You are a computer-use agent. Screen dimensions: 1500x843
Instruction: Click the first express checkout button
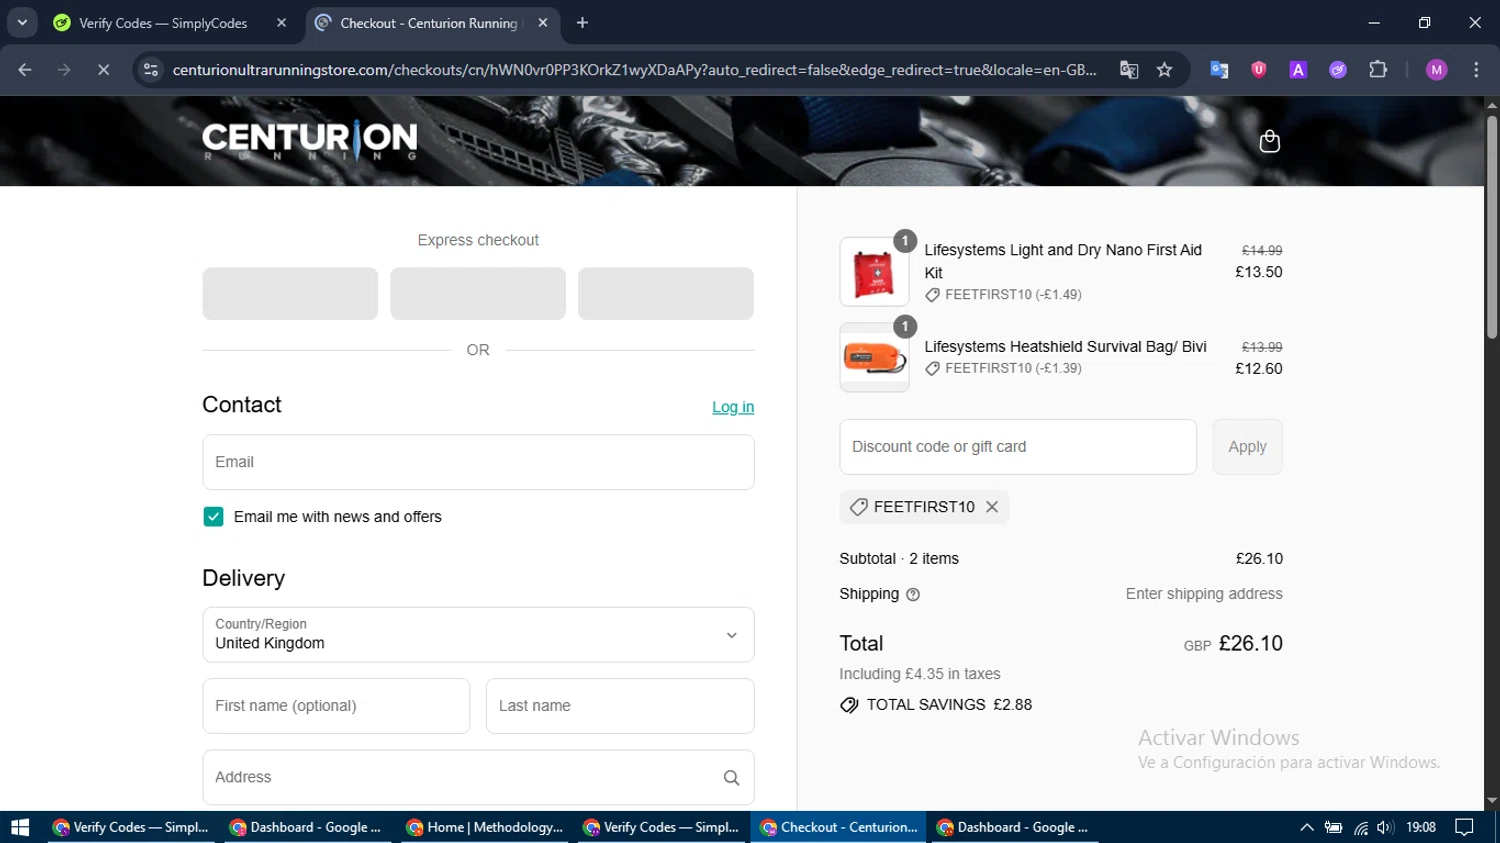click(290, 293)
